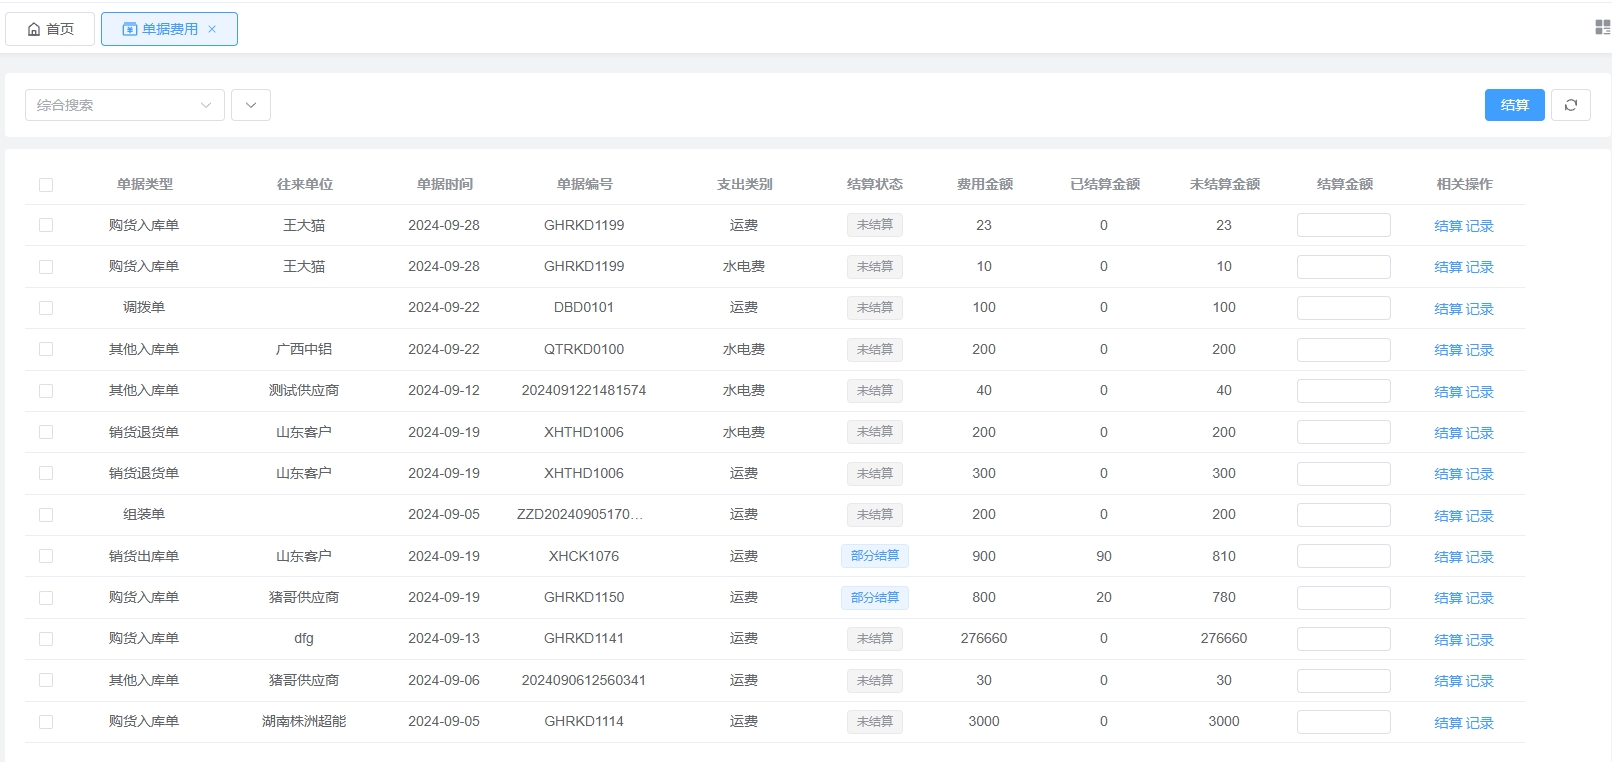This screenshot has height=762, width=1612.
Task: Select checkbox for QTRKD0100 row
Action: (x=46, y=349)
